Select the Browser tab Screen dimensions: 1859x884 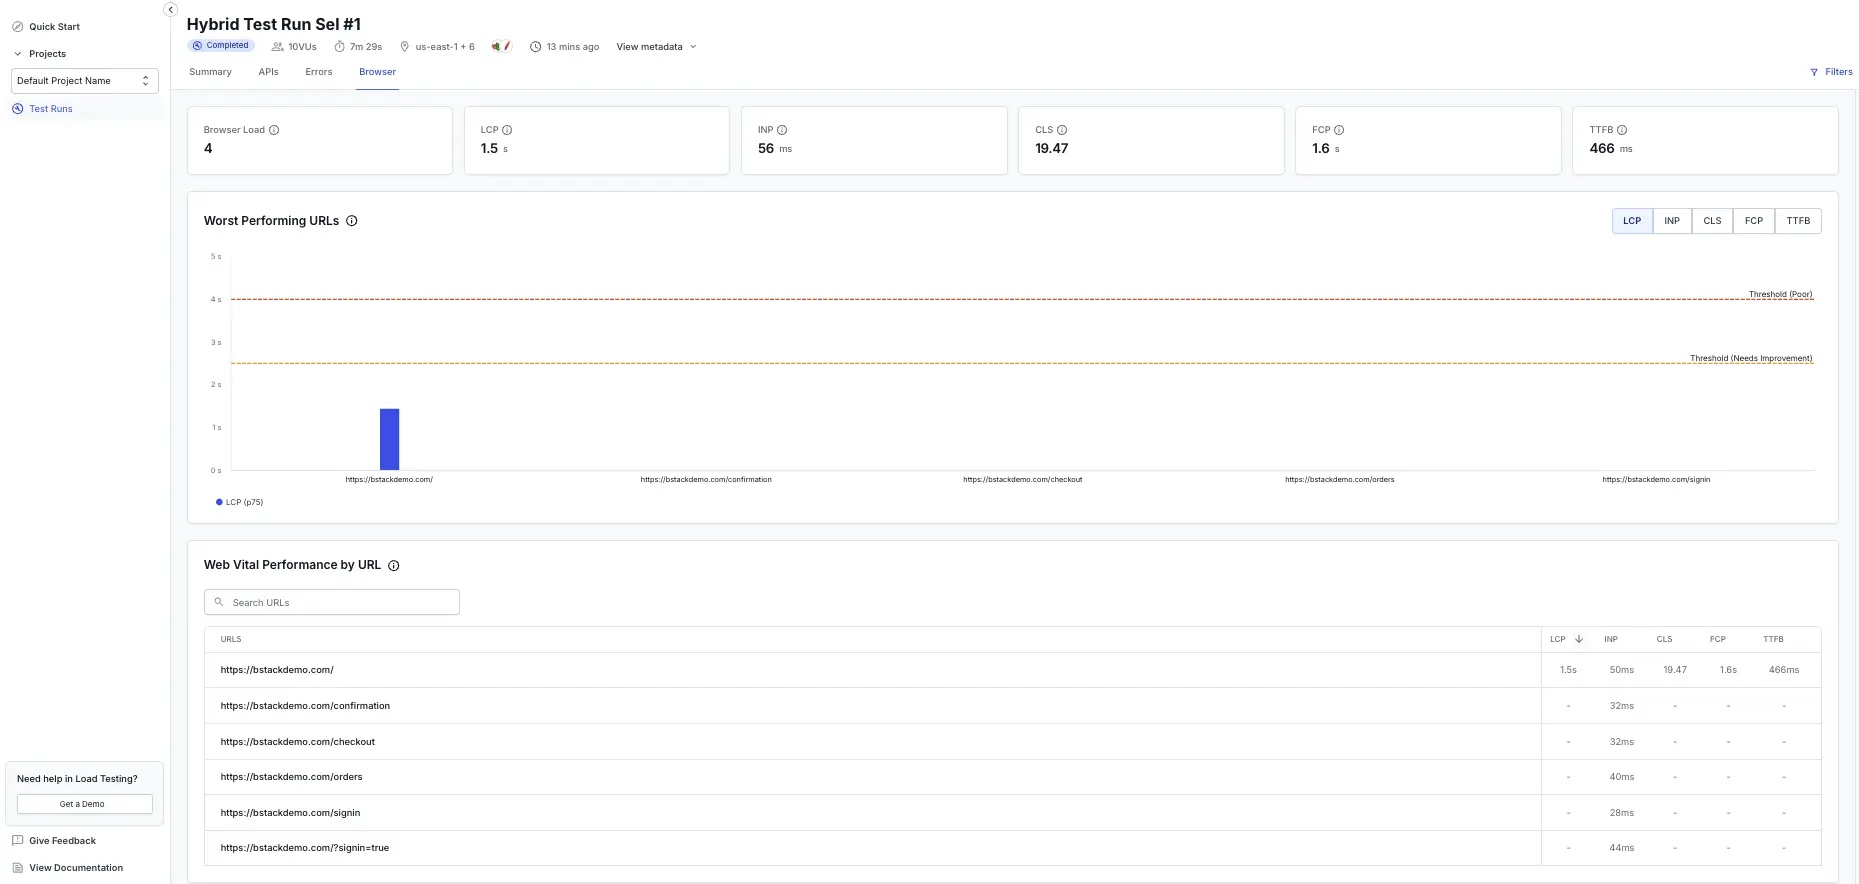point(377,72)
